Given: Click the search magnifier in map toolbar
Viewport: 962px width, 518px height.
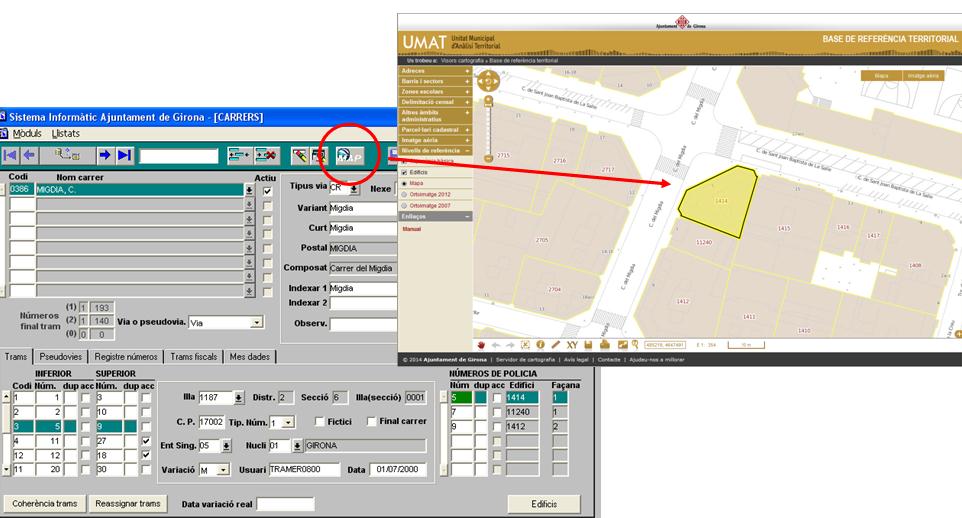Looking at the screenshot, I should click(635, 345).
